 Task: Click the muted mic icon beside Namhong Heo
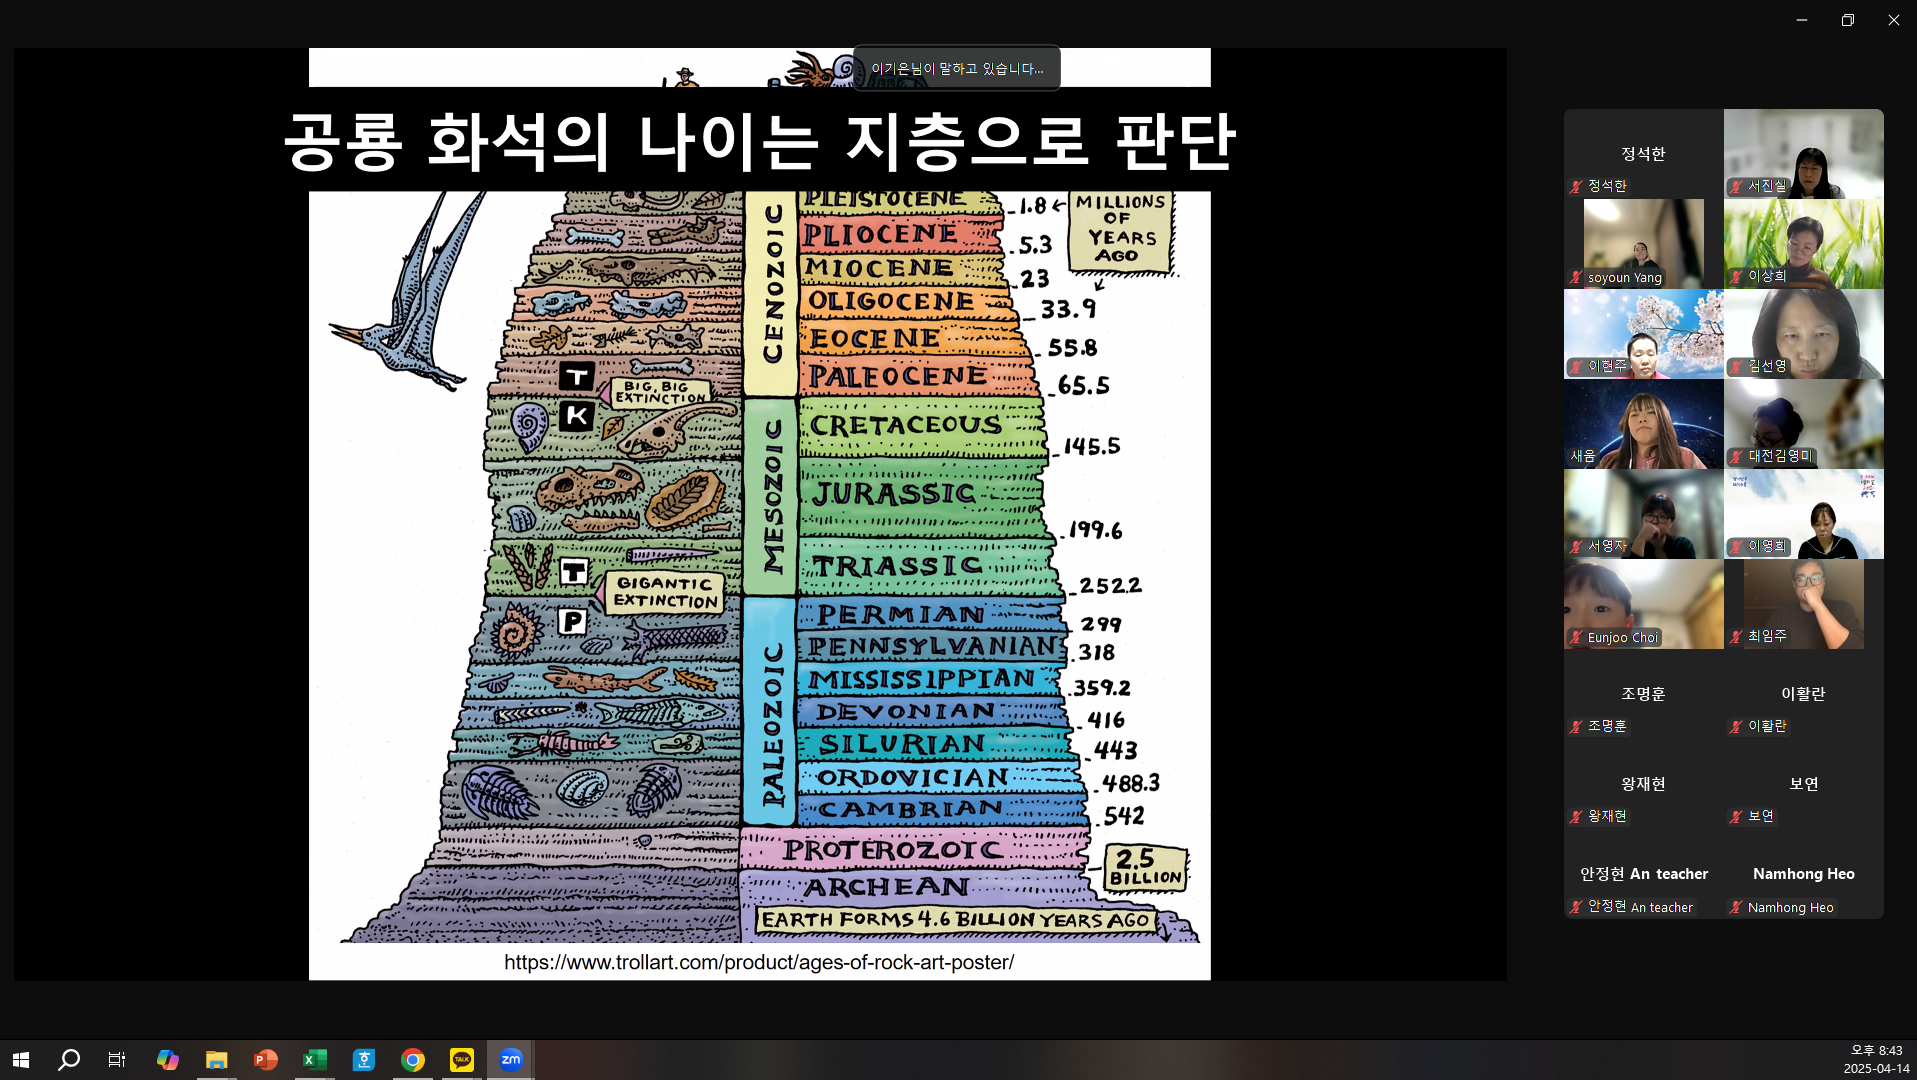click(1736, 907)
